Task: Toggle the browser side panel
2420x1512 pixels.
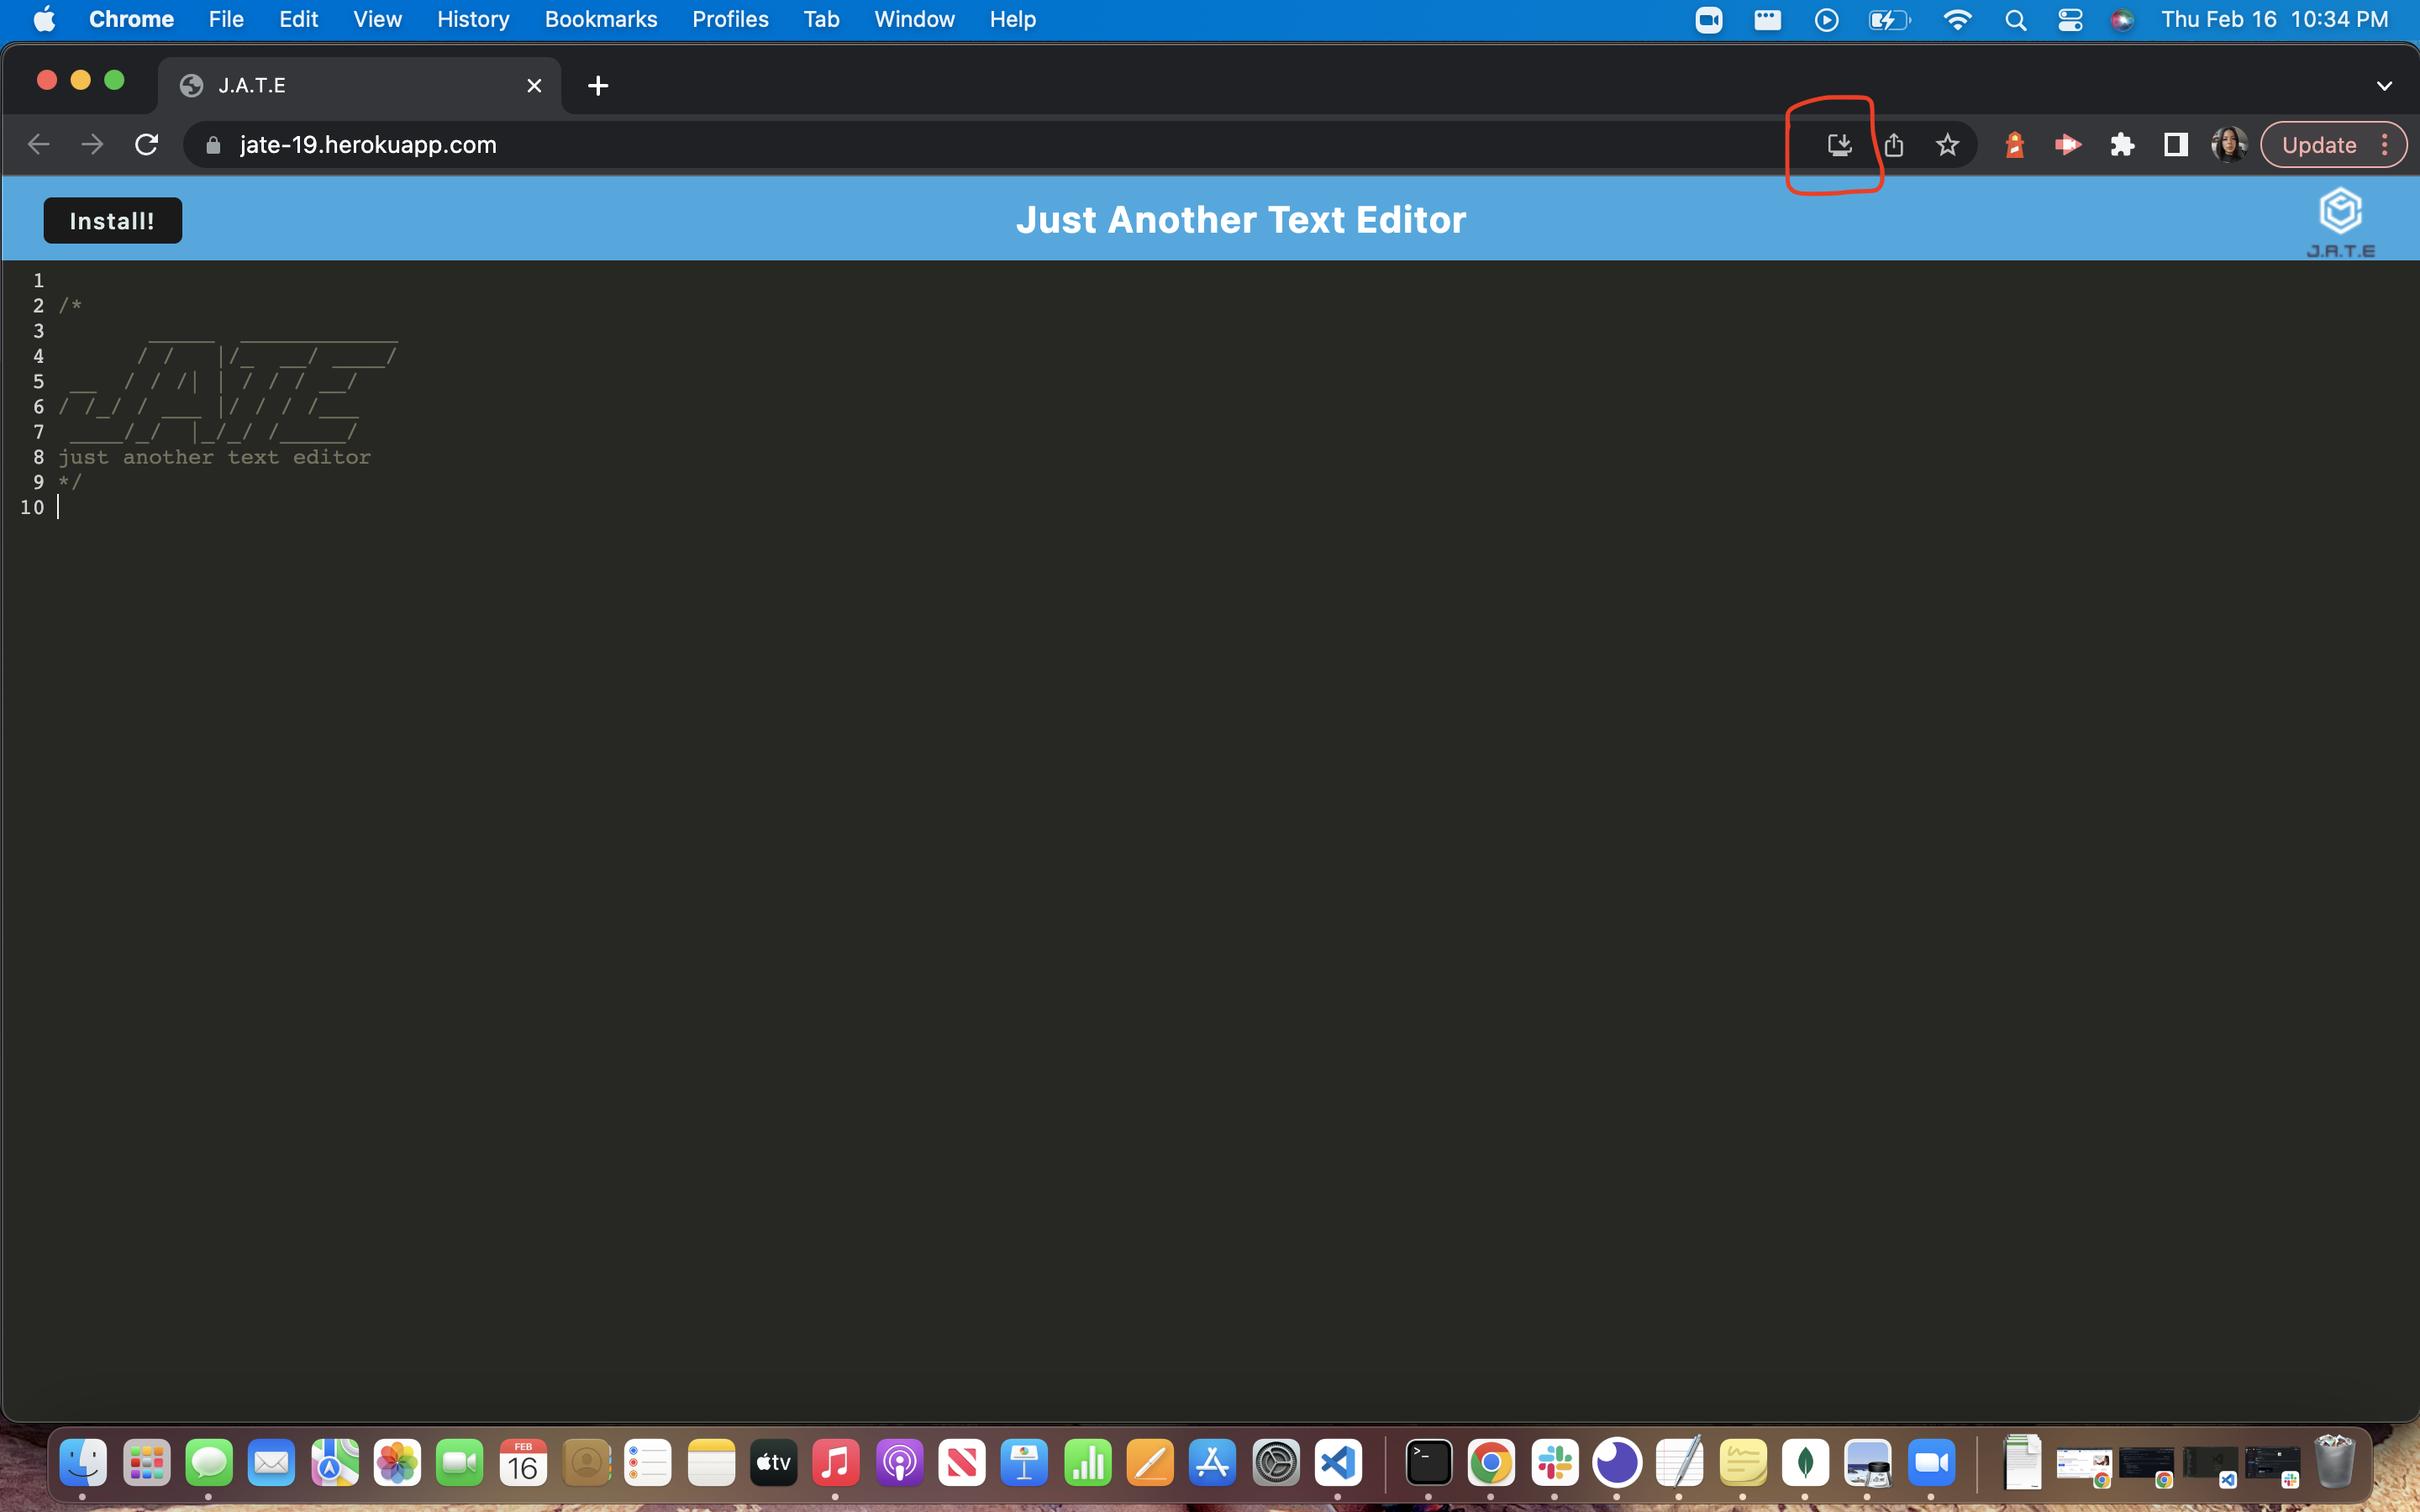Action: 2175,144
